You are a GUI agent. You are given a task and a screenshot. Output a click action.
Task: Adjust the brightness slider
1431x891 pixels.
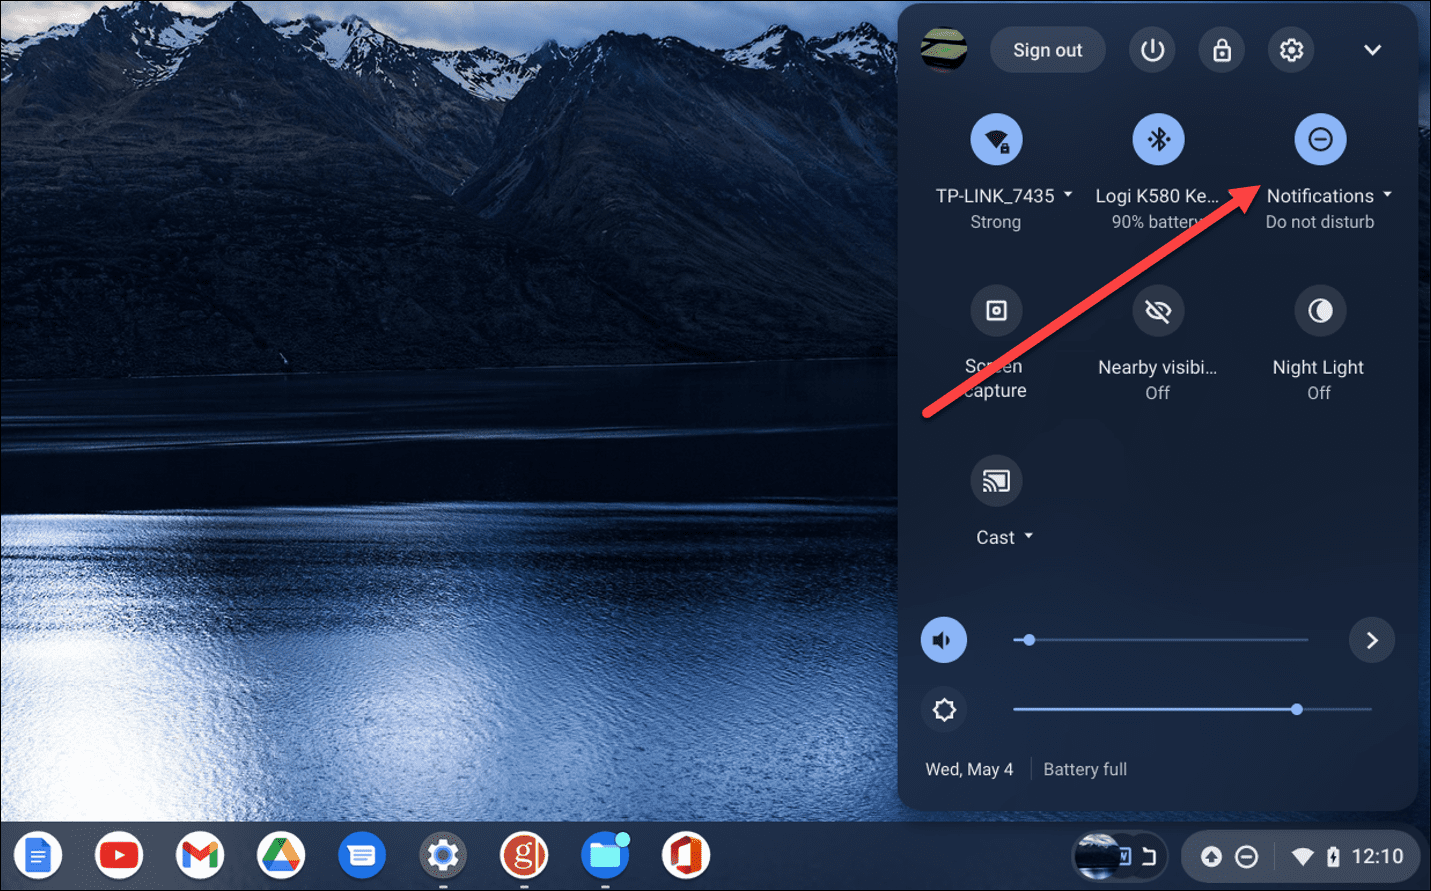pos(1192,709)
